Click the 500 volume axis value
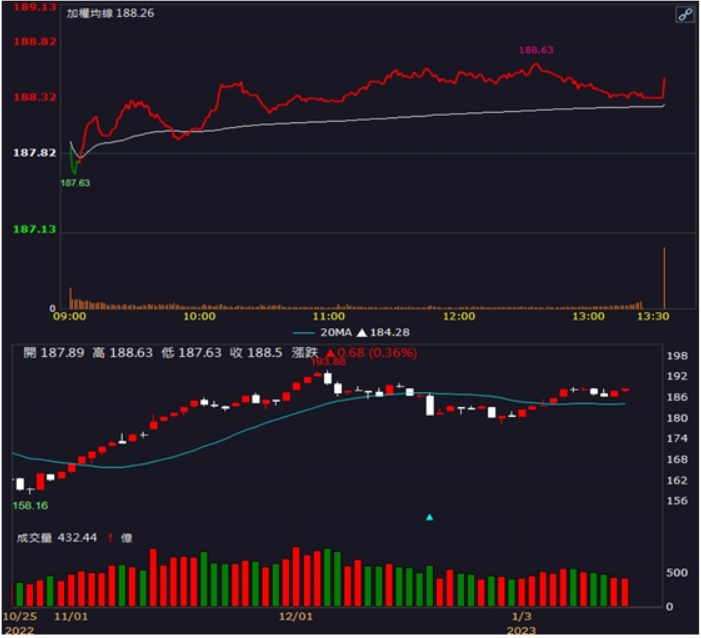 (x=677, y=573)
